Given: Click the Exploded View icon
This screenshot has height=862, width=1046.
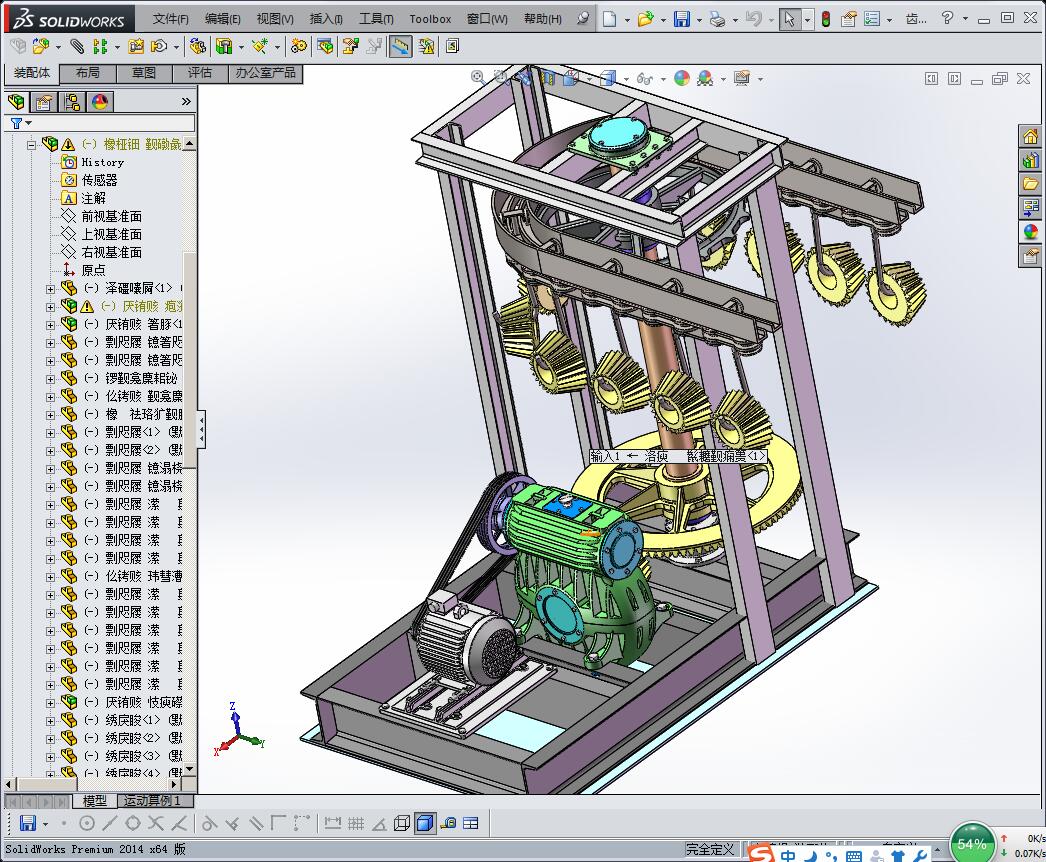Looking at the screenshot, I should [351, 46].
